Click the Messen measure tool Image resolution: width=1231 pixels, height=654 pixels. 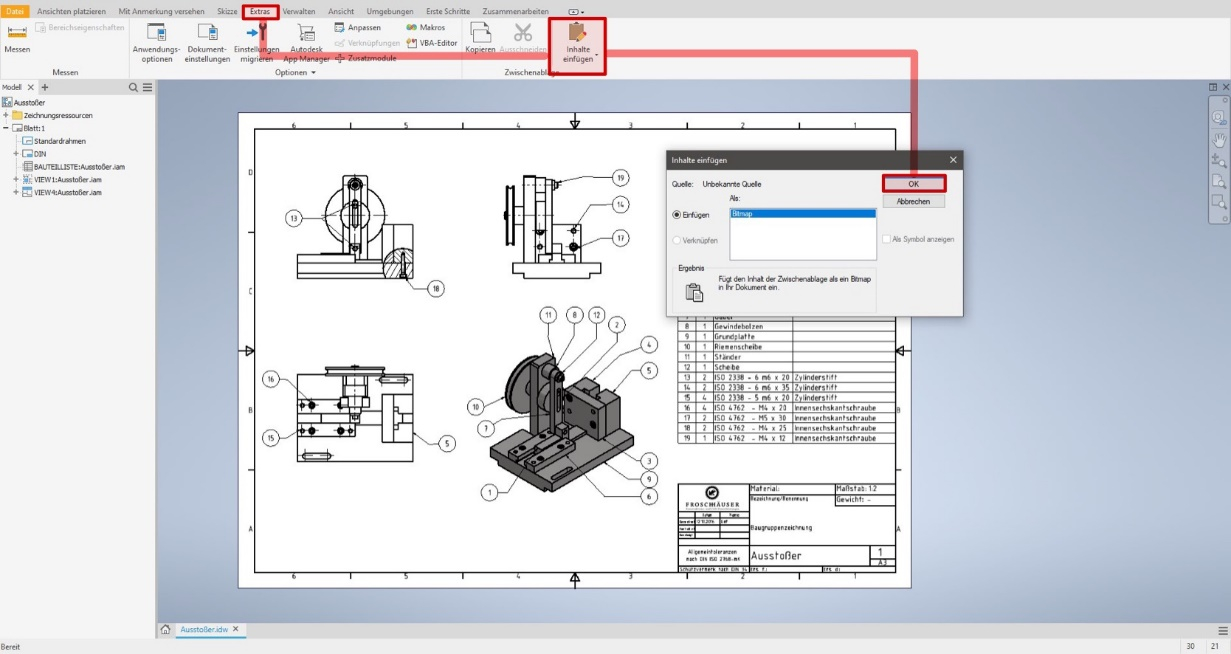(17, 39)
